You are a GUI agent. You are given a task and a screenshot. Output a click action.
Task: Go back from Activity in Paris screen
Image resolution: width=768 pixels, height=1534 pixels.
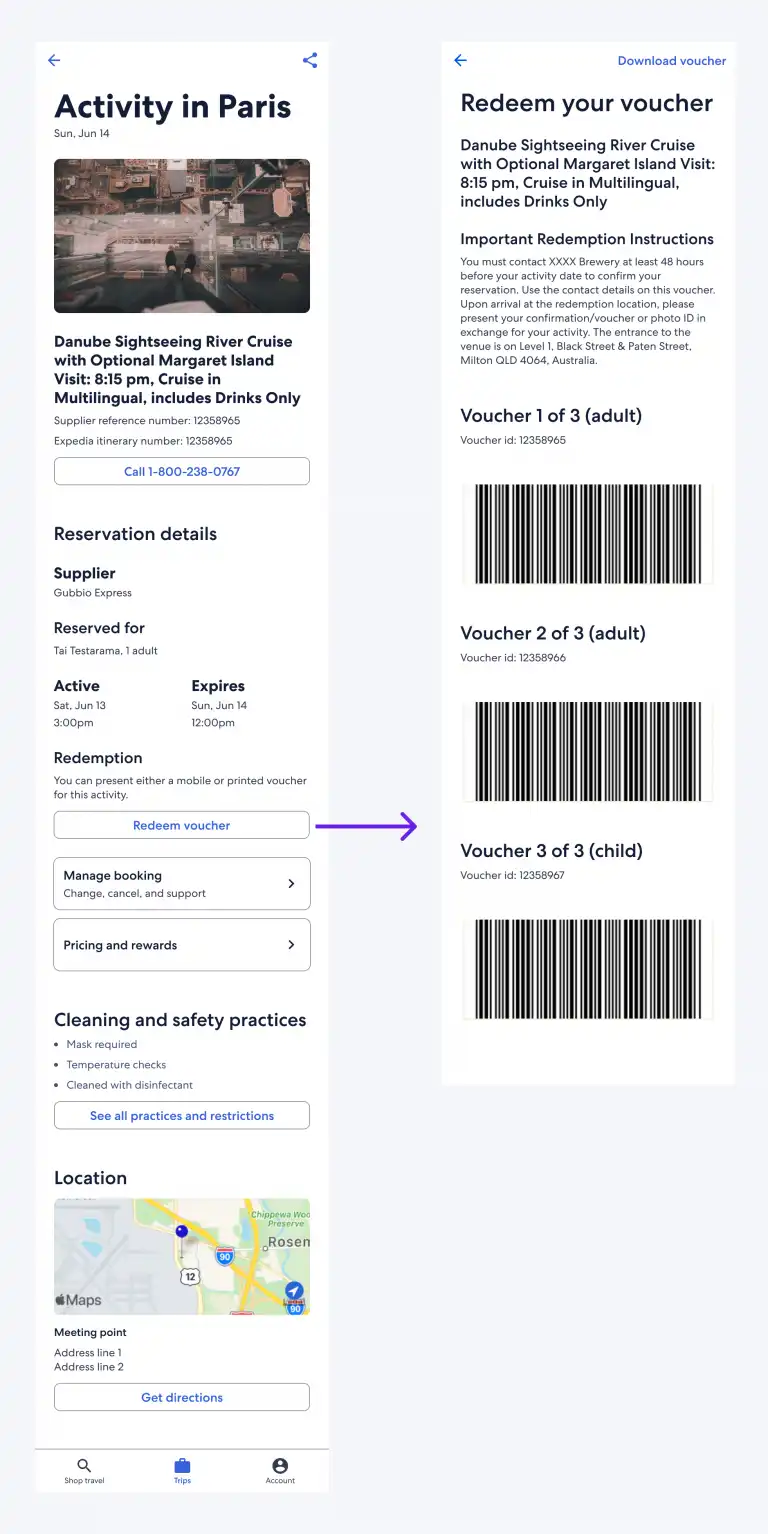point(54,60)
